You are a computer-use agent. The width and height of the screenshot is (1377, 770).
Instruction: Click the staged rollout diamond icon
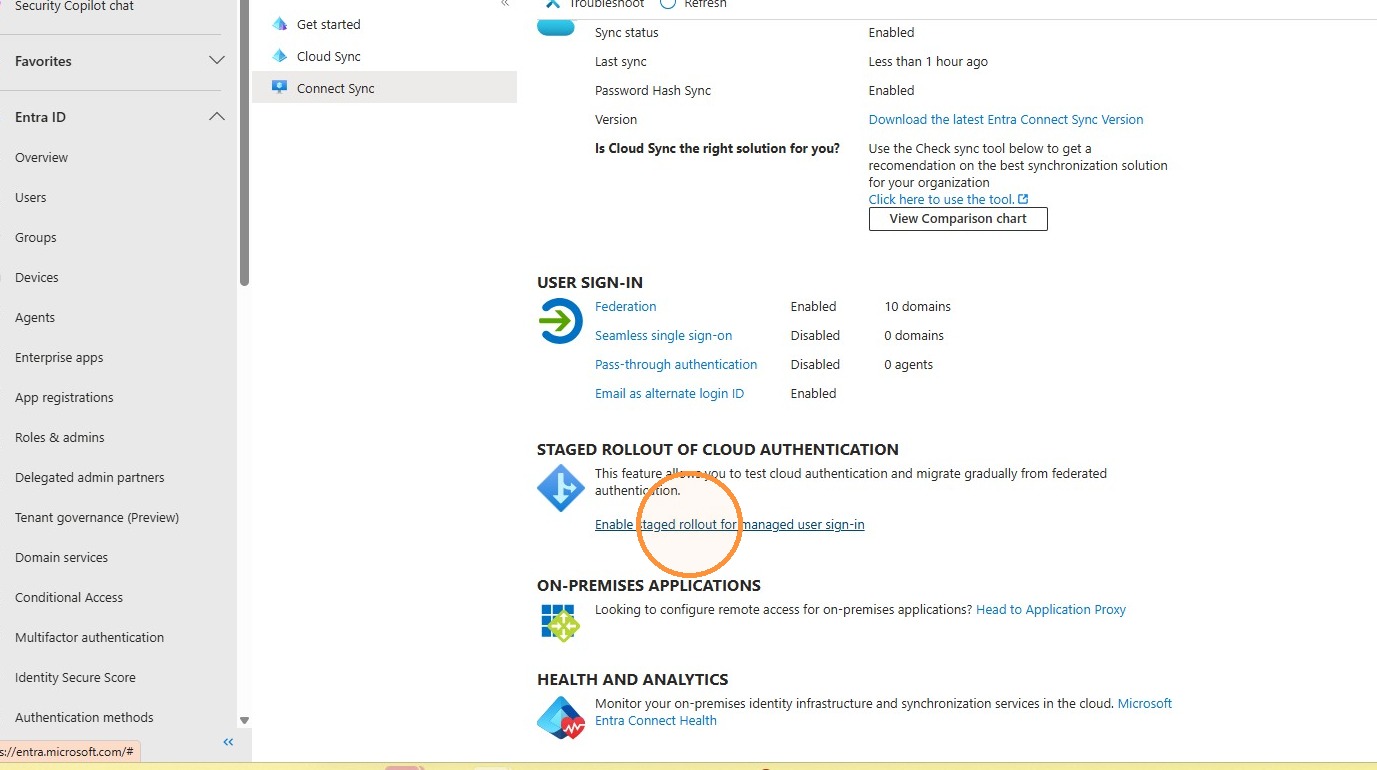[561, 488]
